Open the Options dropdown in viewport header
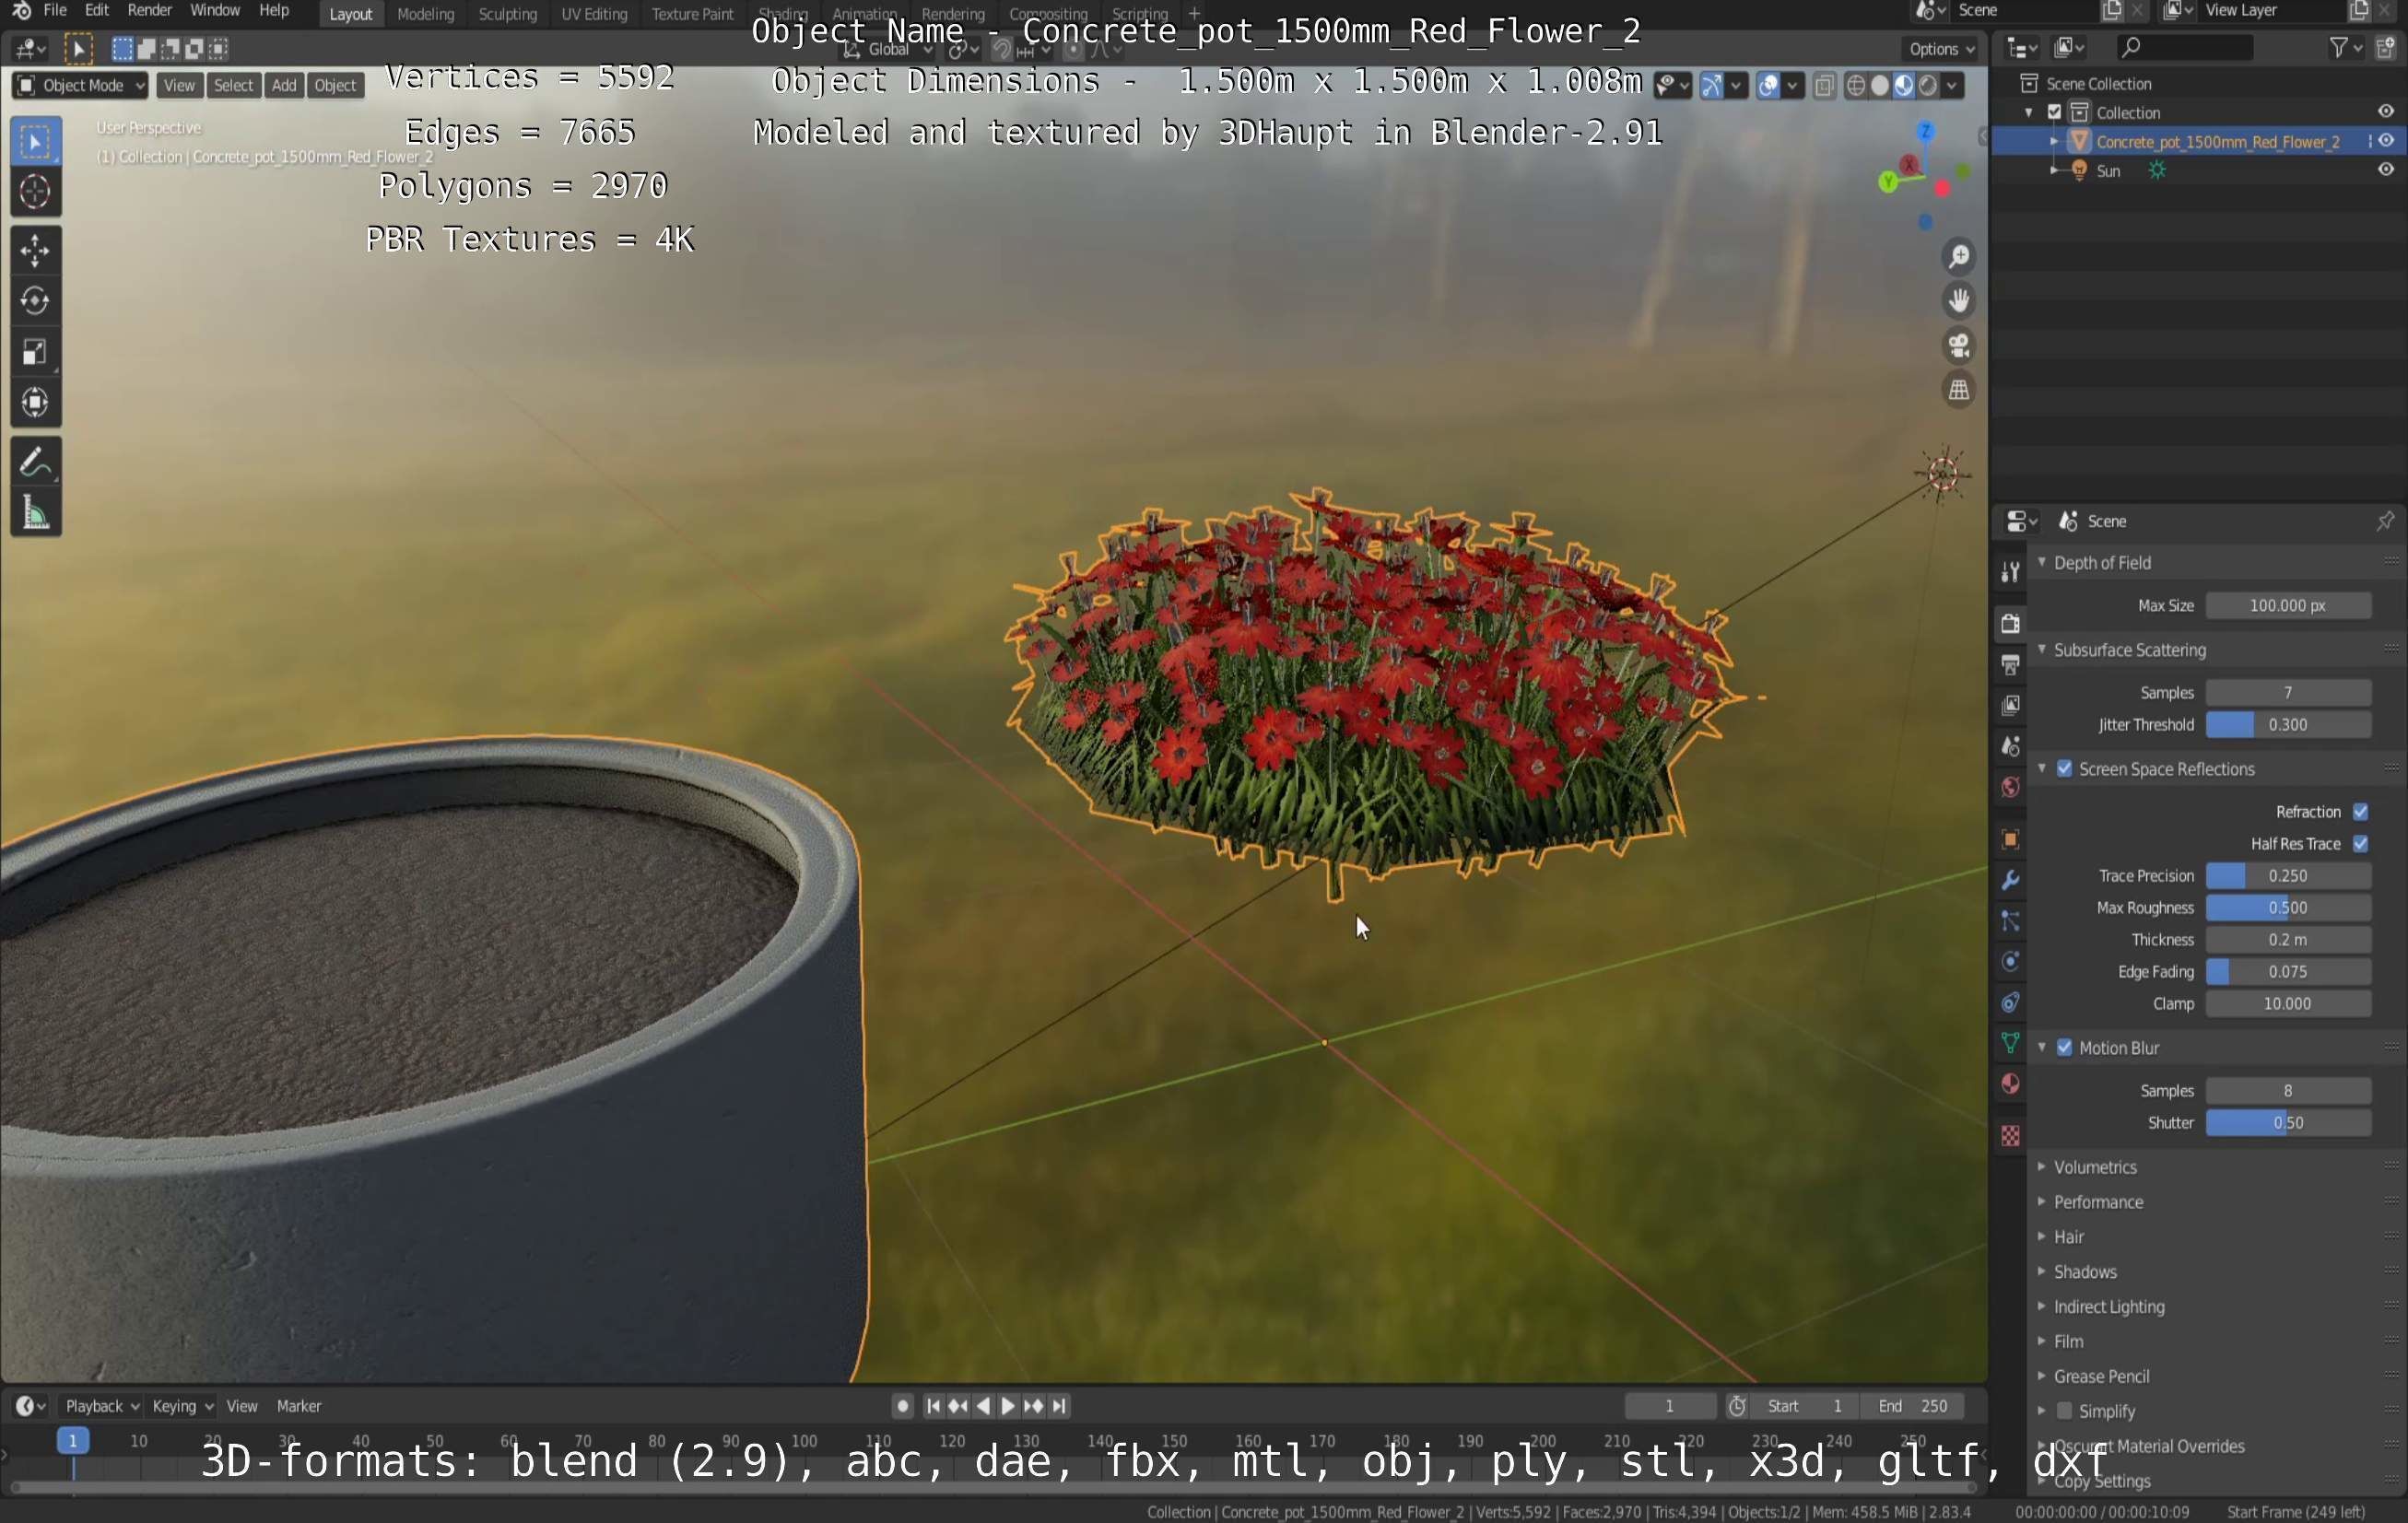Screen dimensions: 2408x1523 coord(1940,49)
